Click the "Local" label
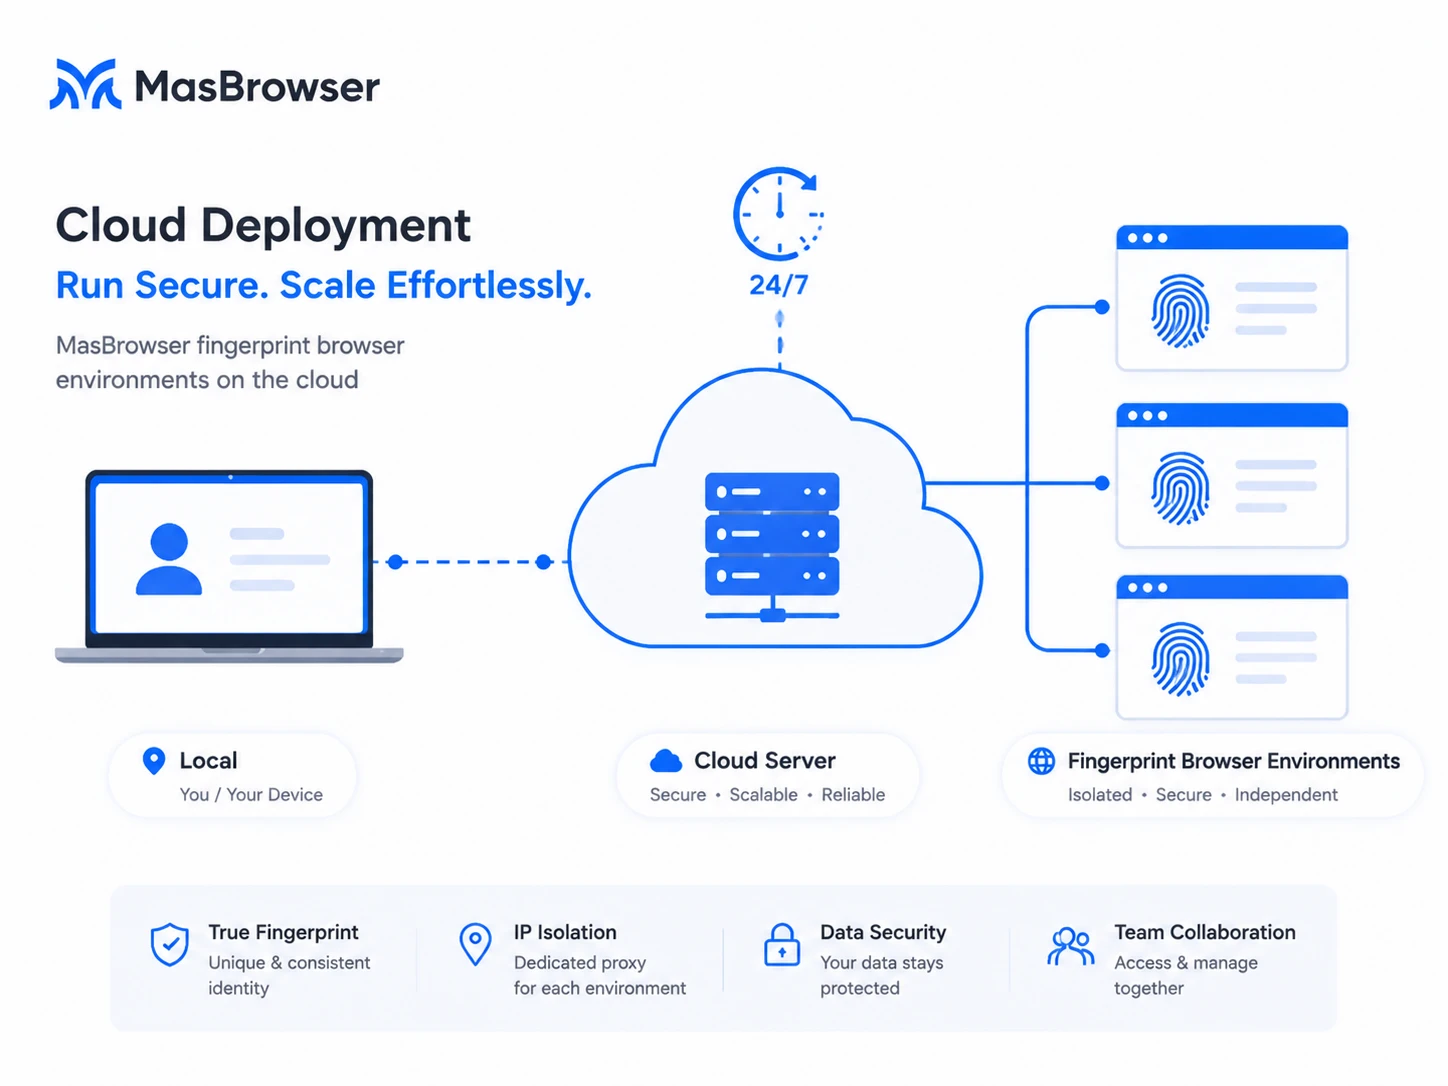Screen dimensions: 1448x1086 click(208, 761)
